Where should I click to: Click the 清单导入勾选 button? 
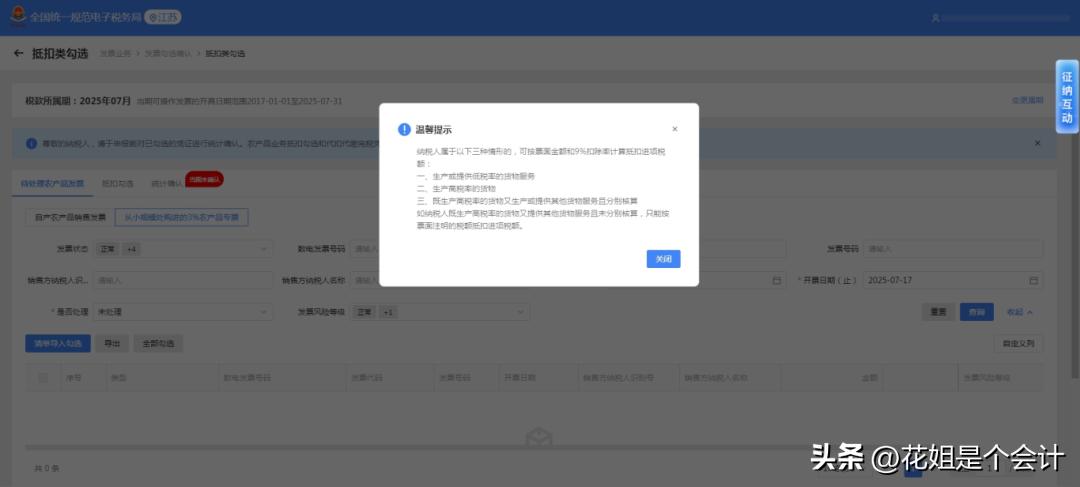tap(58, 343)
